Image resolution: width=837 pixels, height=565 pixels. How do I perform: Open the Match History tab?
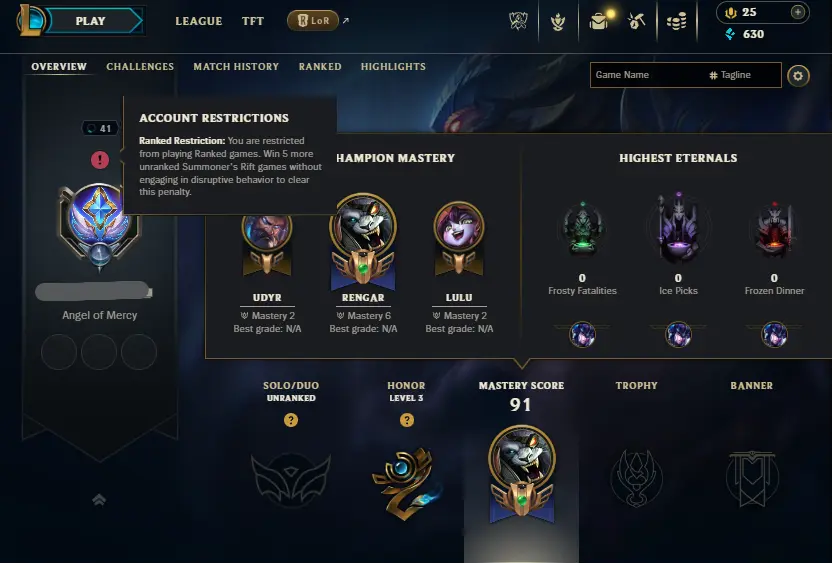tap(236, 67)
